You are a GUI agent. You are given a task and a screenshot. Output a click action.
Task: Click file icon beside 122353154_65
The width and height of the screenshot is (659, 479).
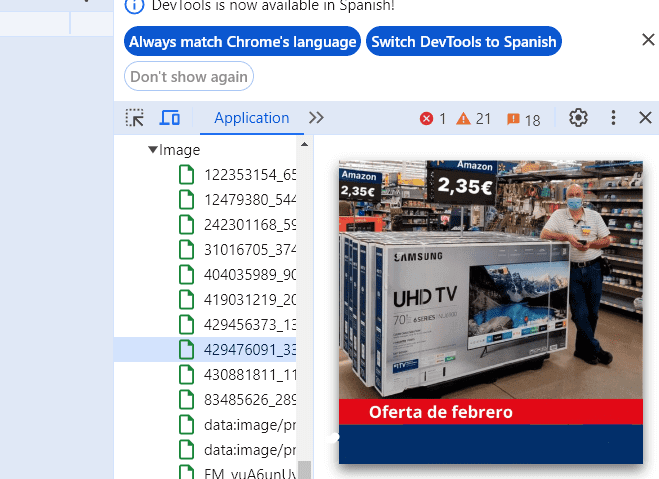[x=187, y=174]
